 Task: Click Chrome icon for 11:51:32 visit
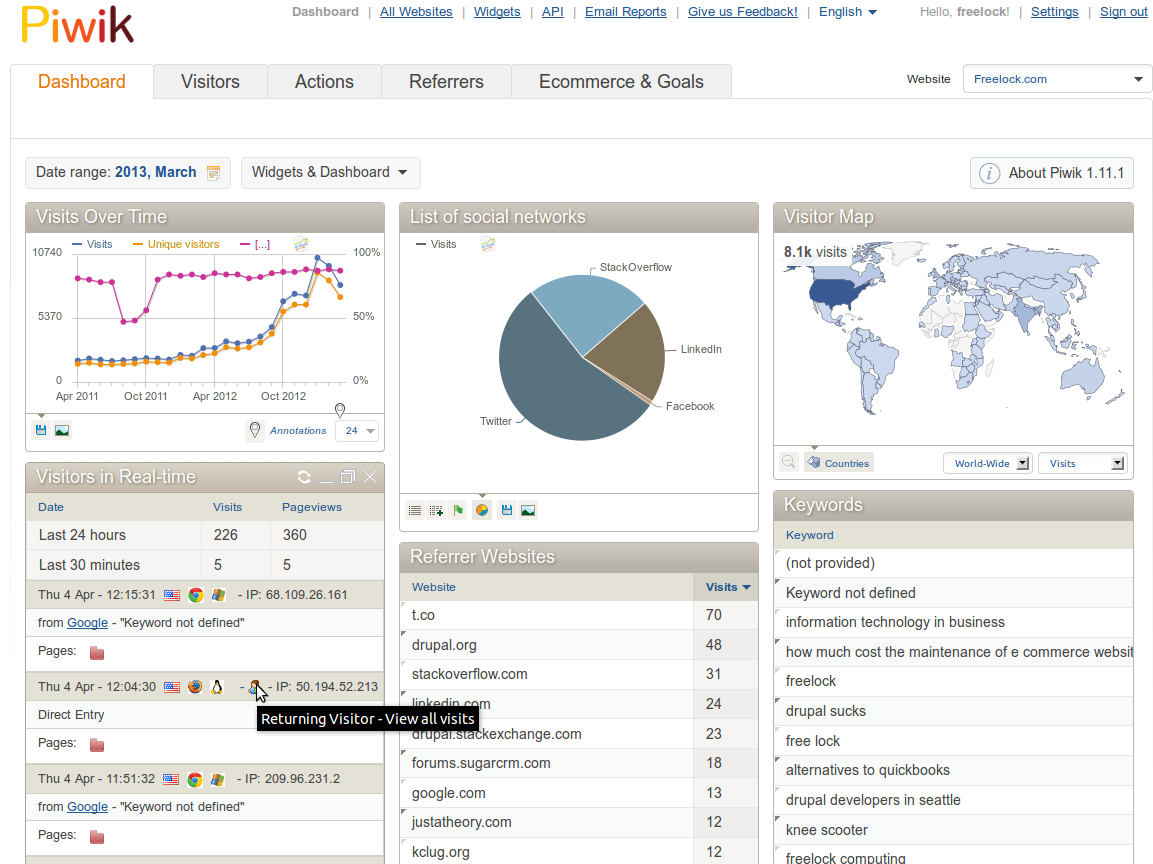click(x=195, y=779)
